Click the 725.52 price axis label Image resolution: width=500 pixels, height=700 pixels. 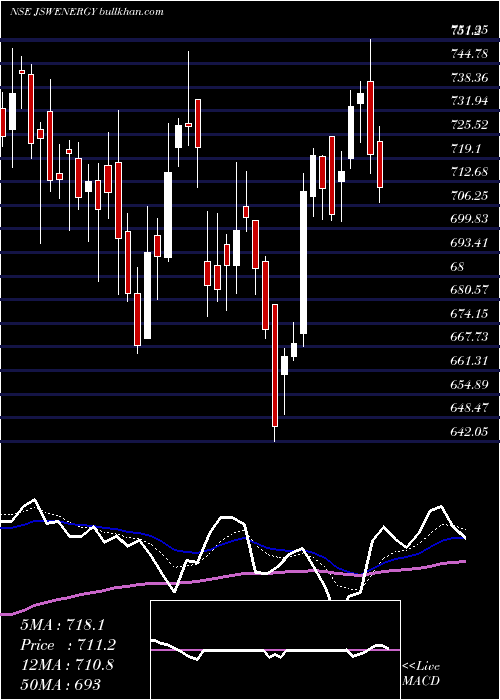pos(469,125)
